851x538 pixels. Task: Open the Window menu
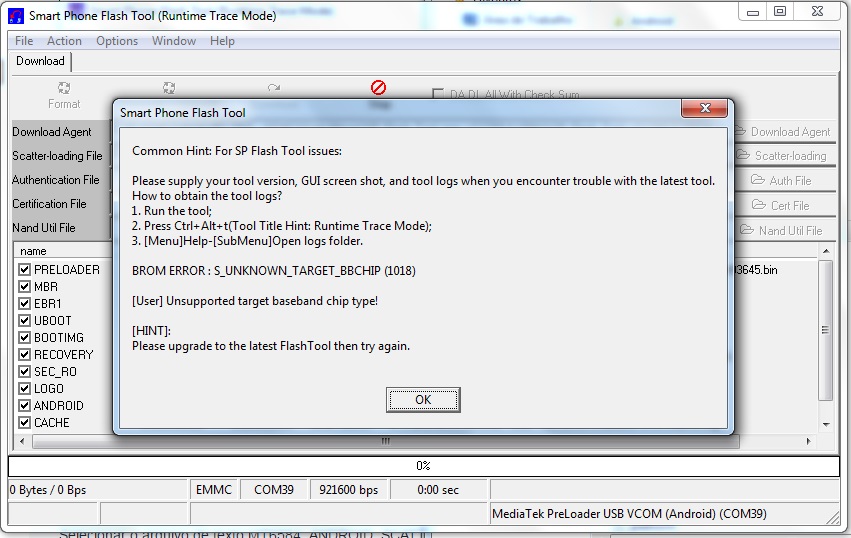[174, 41]
